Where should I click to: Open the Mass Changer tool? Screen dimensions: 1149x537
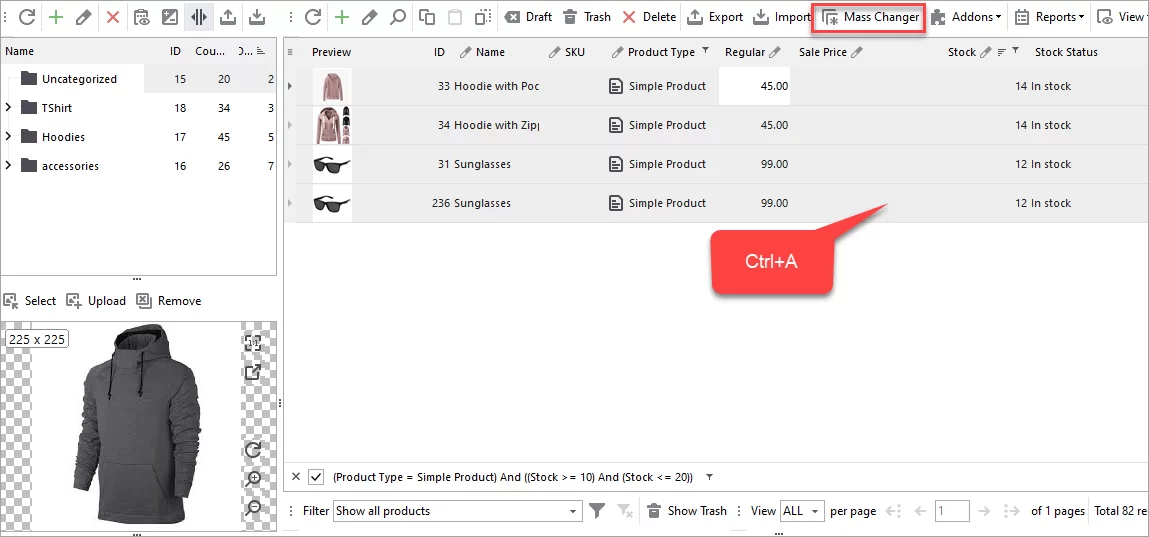(870, 17)
